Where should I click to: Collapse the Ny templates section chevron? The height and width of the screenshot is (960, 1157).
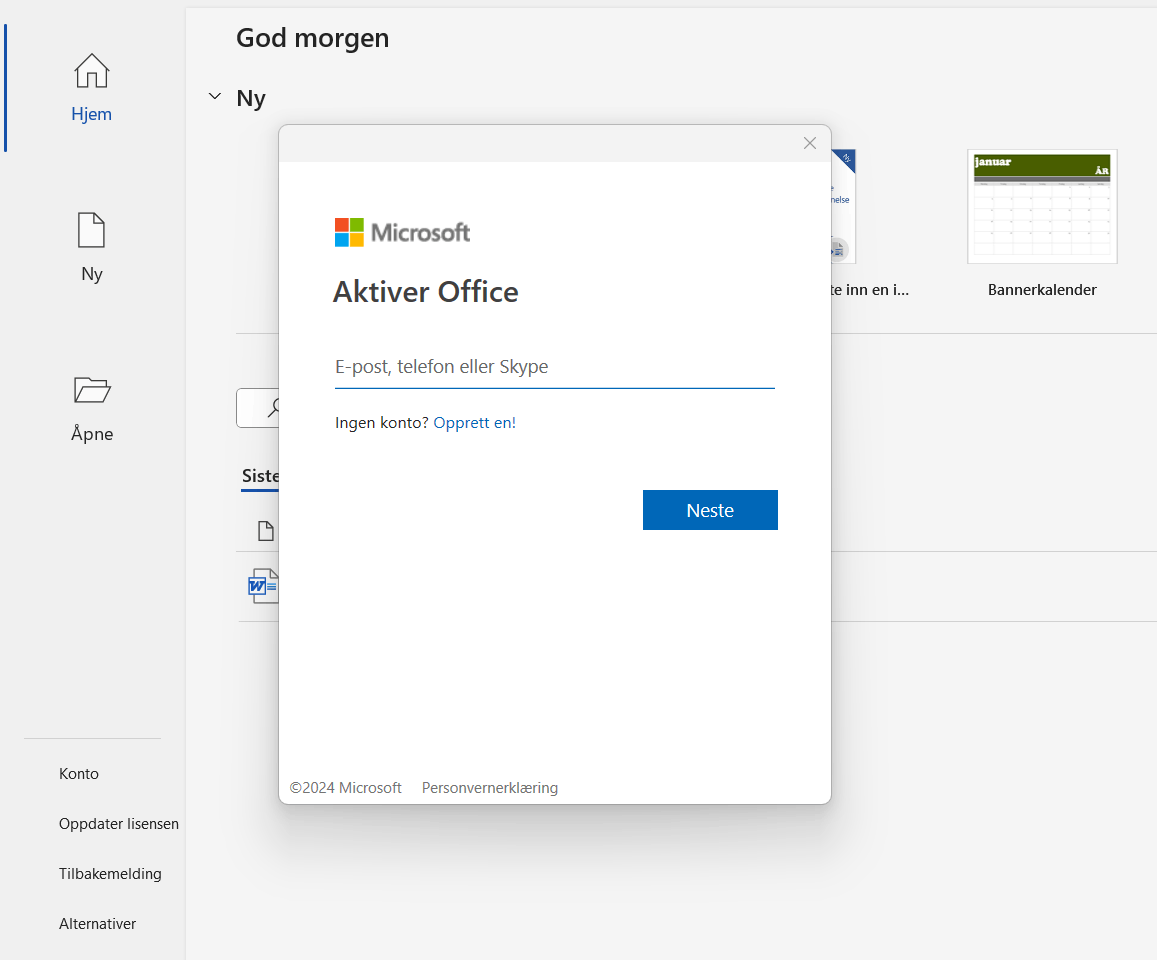click(214, 96)
